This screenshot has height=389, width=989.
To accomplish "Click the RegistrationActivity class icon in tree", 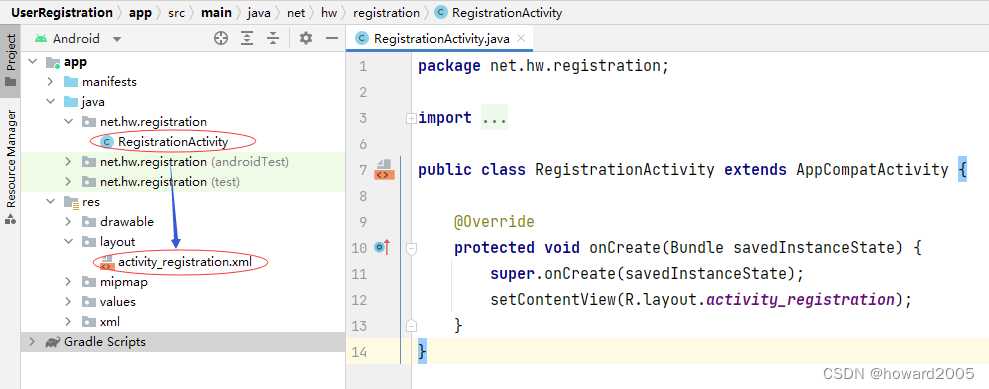I will click(x=106, y=142).
